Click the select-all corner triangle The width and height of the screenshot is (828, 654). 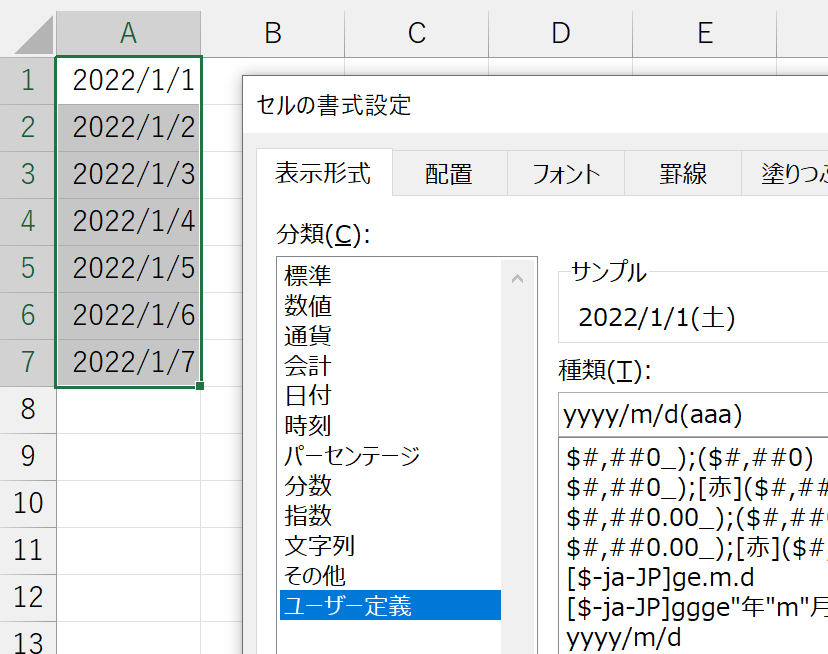[34, 35]
